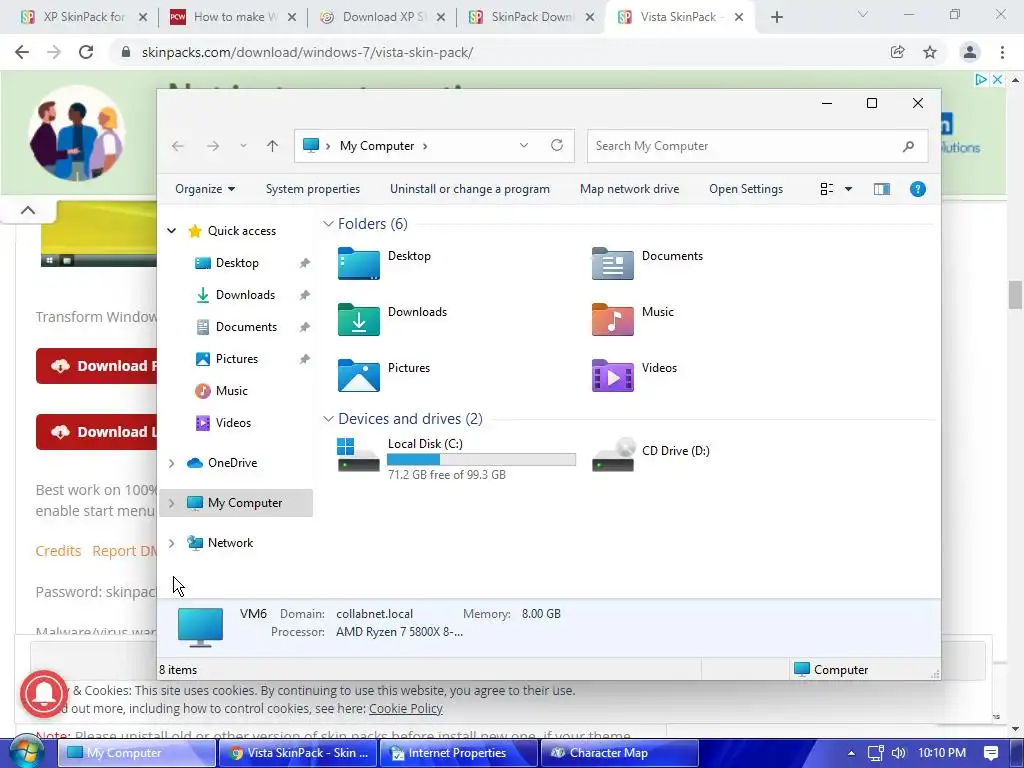Switch to the SkinPack Downl tab
Image resolution: width=1024 pixels, height=768 pixels.
click(x=531, y=17)
